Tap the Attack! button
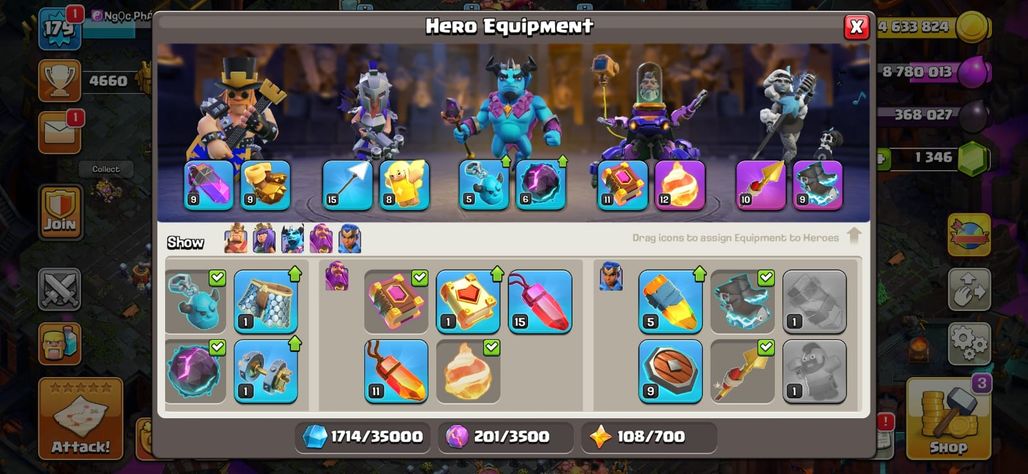Screen dimensions: 1028x474 pyautogui.click(x=81, y=419)
